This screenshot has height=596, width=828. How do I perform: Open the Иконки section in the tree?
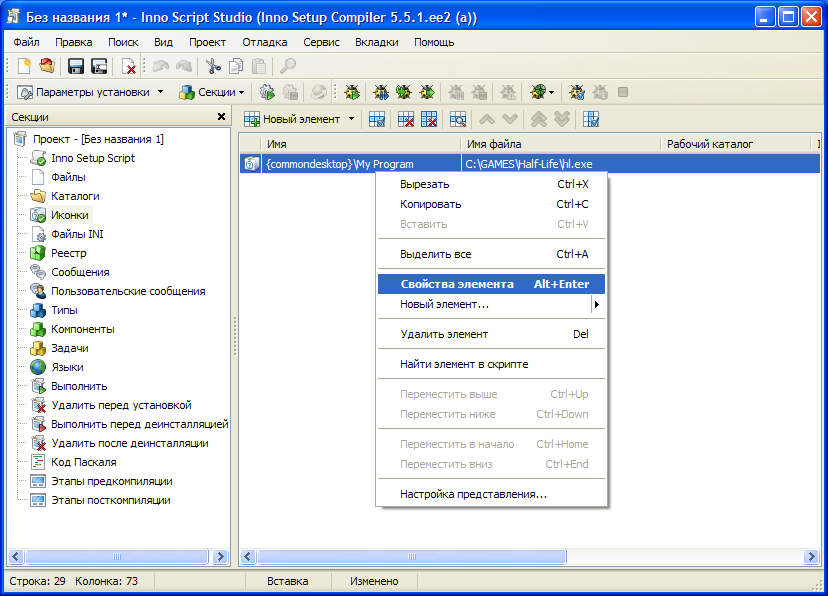coord(69,215)
